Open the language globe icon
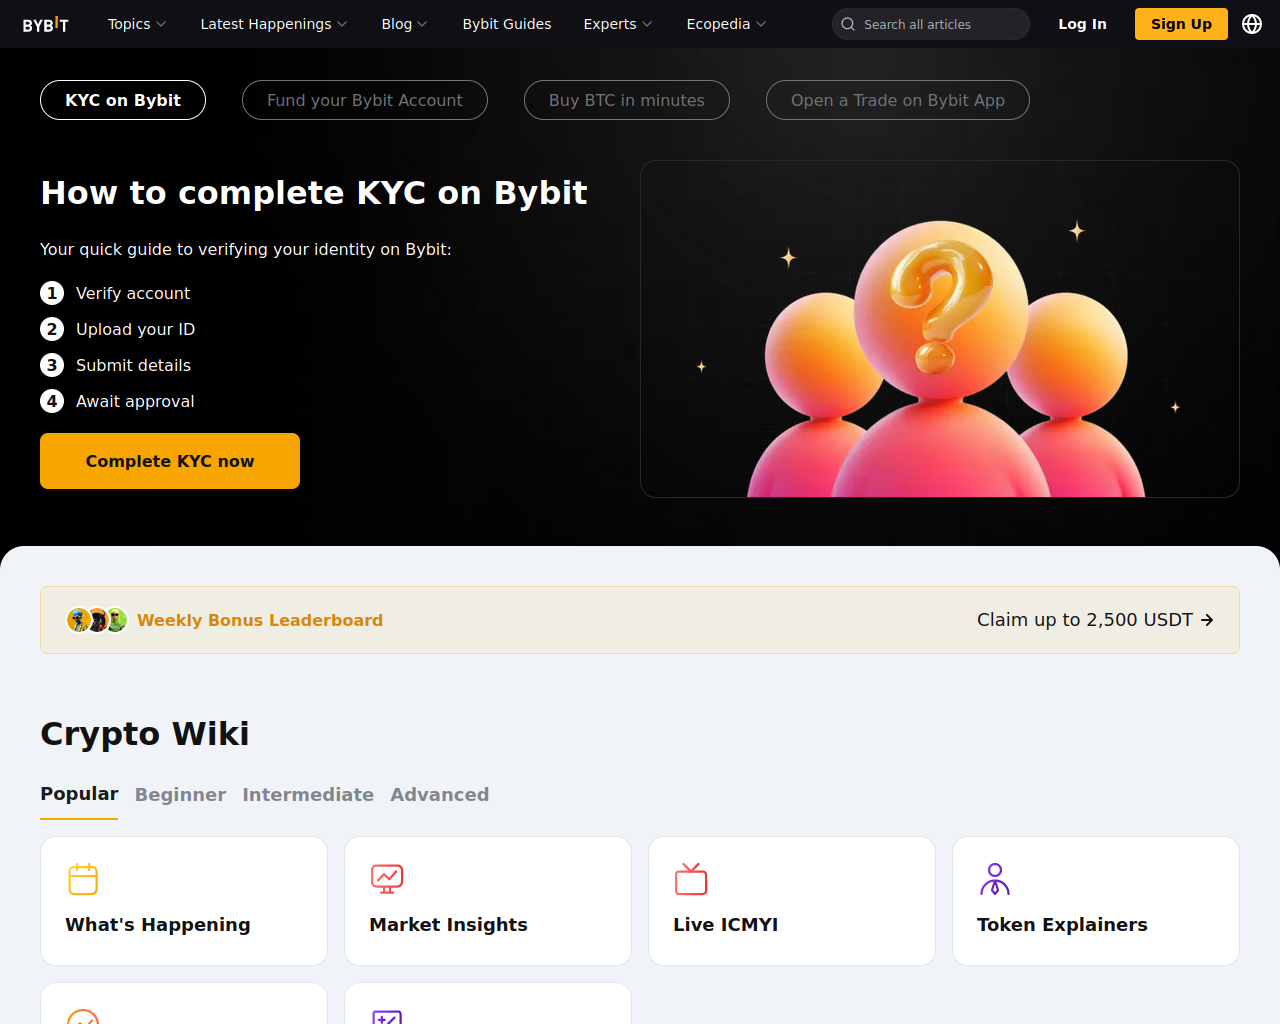1280x1024 pixels. click(1252, 24)
